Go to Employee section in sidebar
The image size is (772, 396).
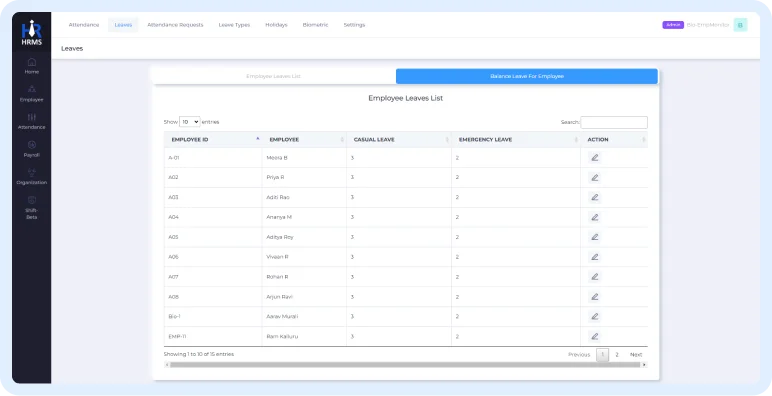coord(32,93)
